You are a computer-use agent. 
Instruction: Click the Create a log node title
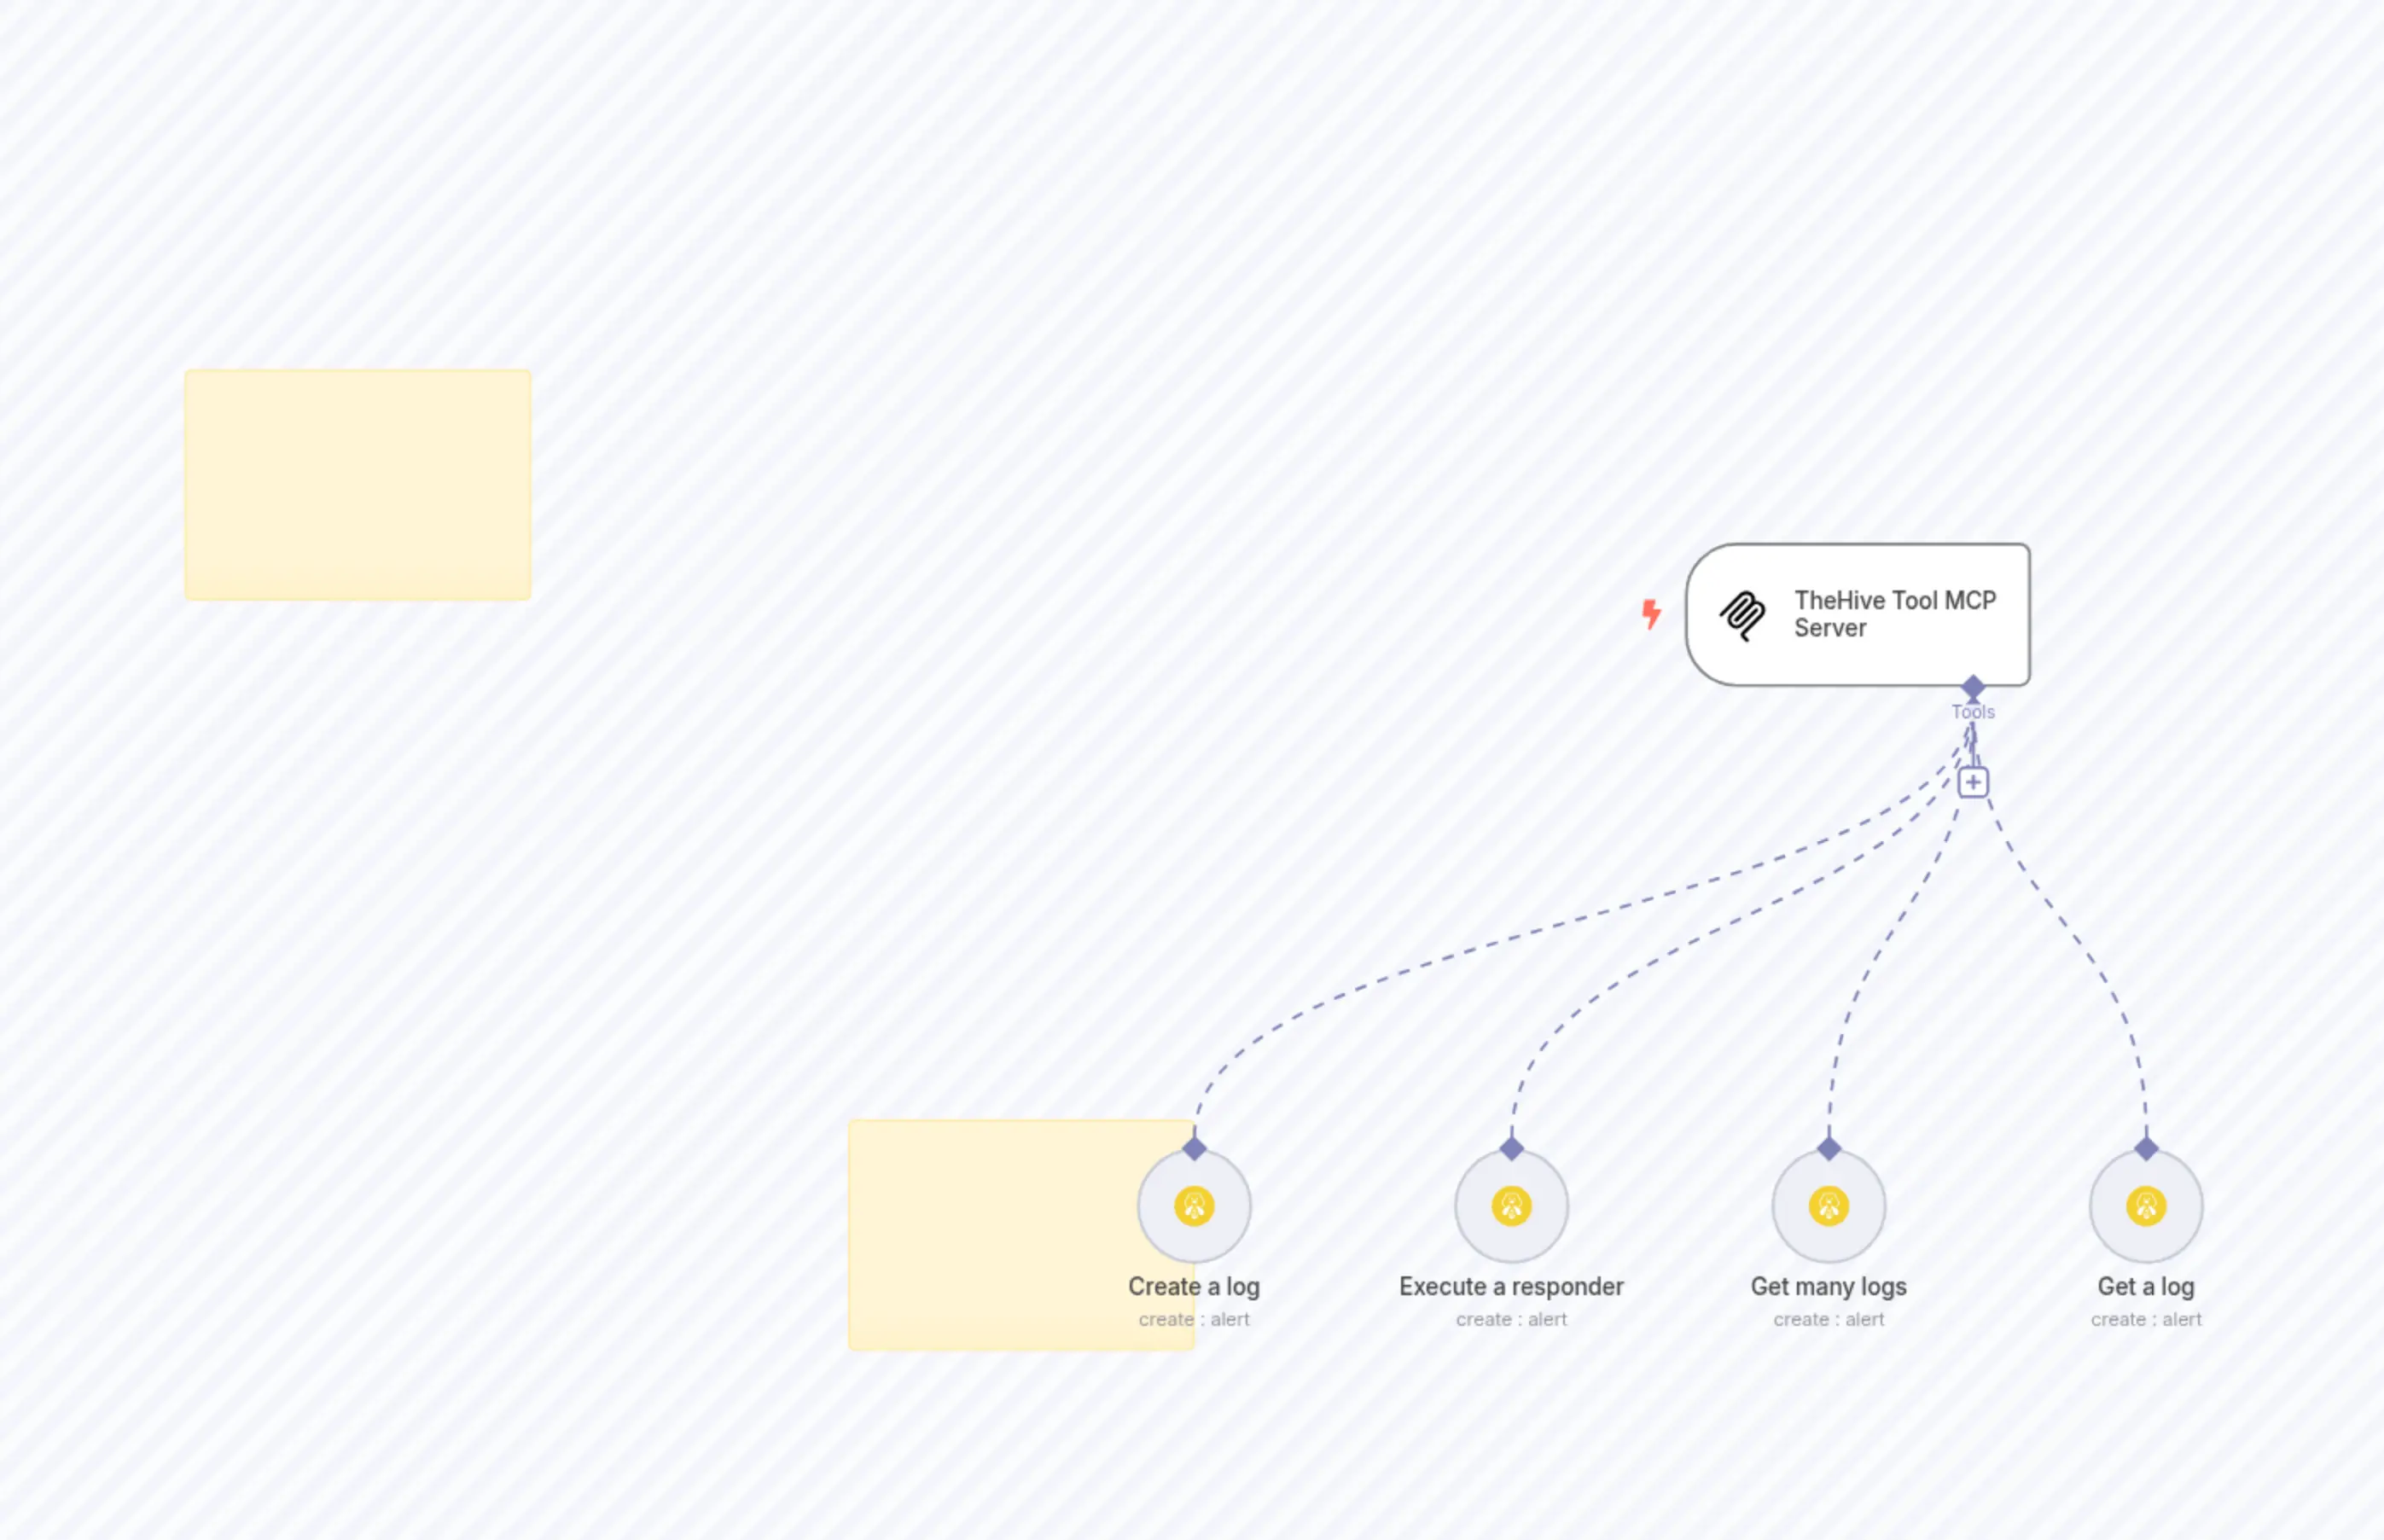point(1194,1286)
